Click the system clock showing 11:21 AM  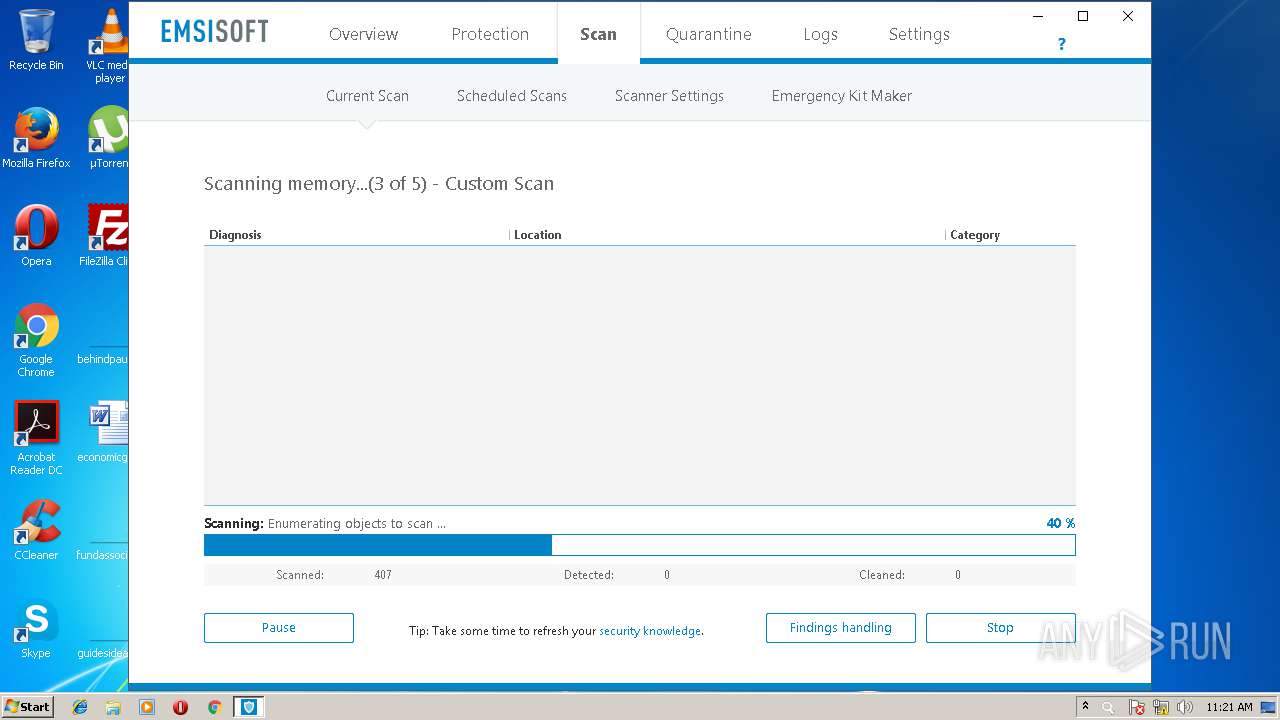(x=1229, y=707)
